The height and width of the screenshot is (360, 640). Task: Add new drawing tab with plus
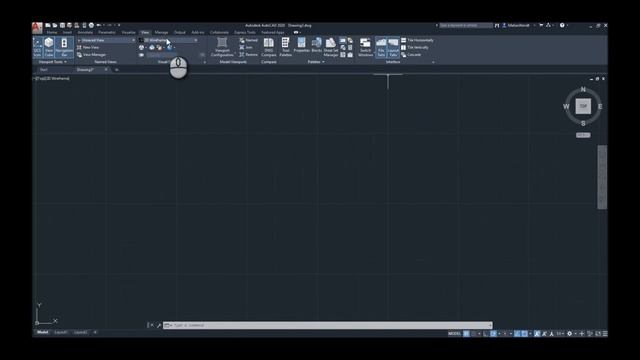click(x=116, y=70)
